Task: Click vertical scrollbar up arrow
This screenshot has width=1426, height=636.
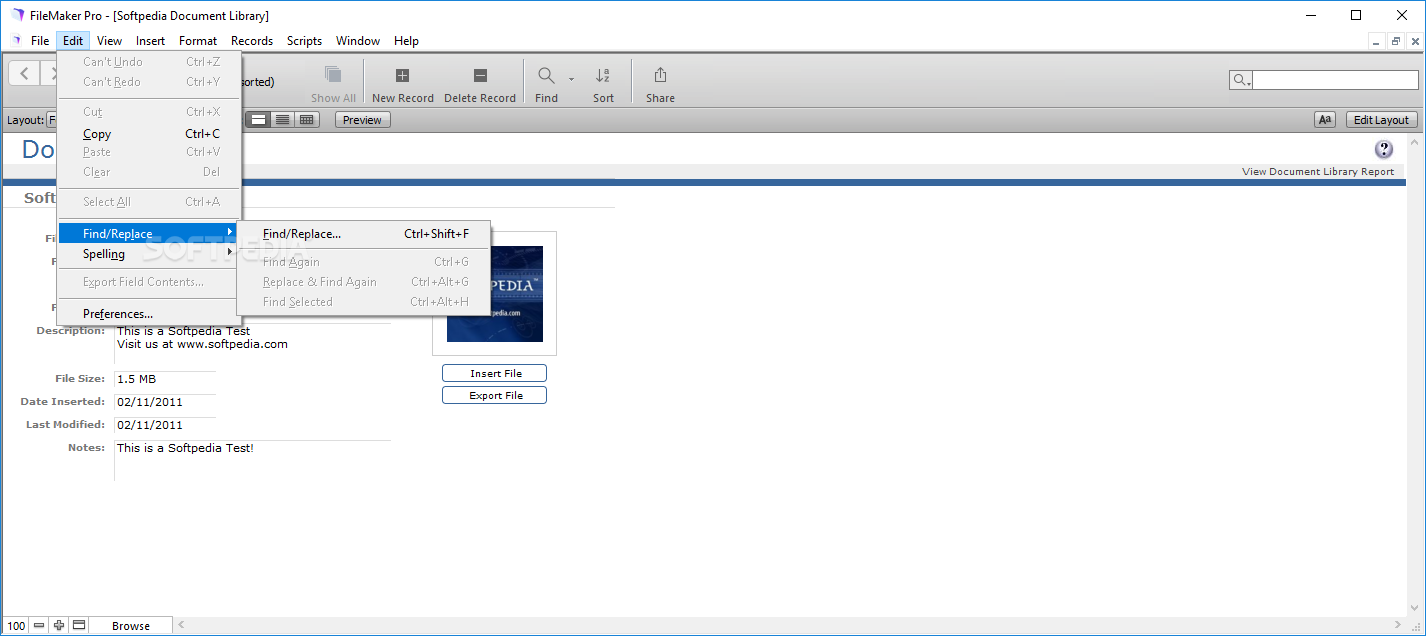Action: coord(1415,142)
